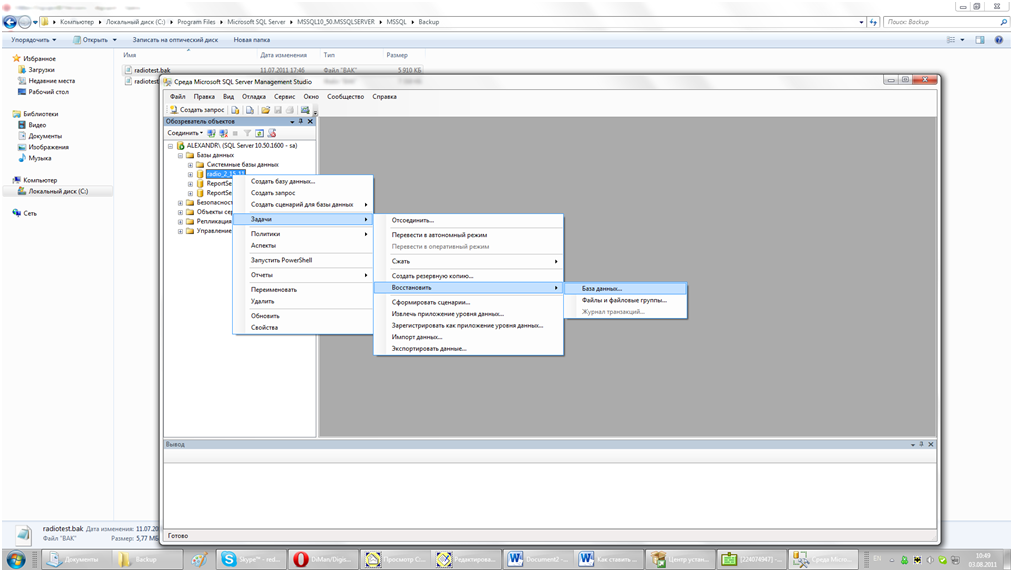Click the activity monitor icon in toolbar
The width and height of the screenshot is (1013, 572).
305,110
